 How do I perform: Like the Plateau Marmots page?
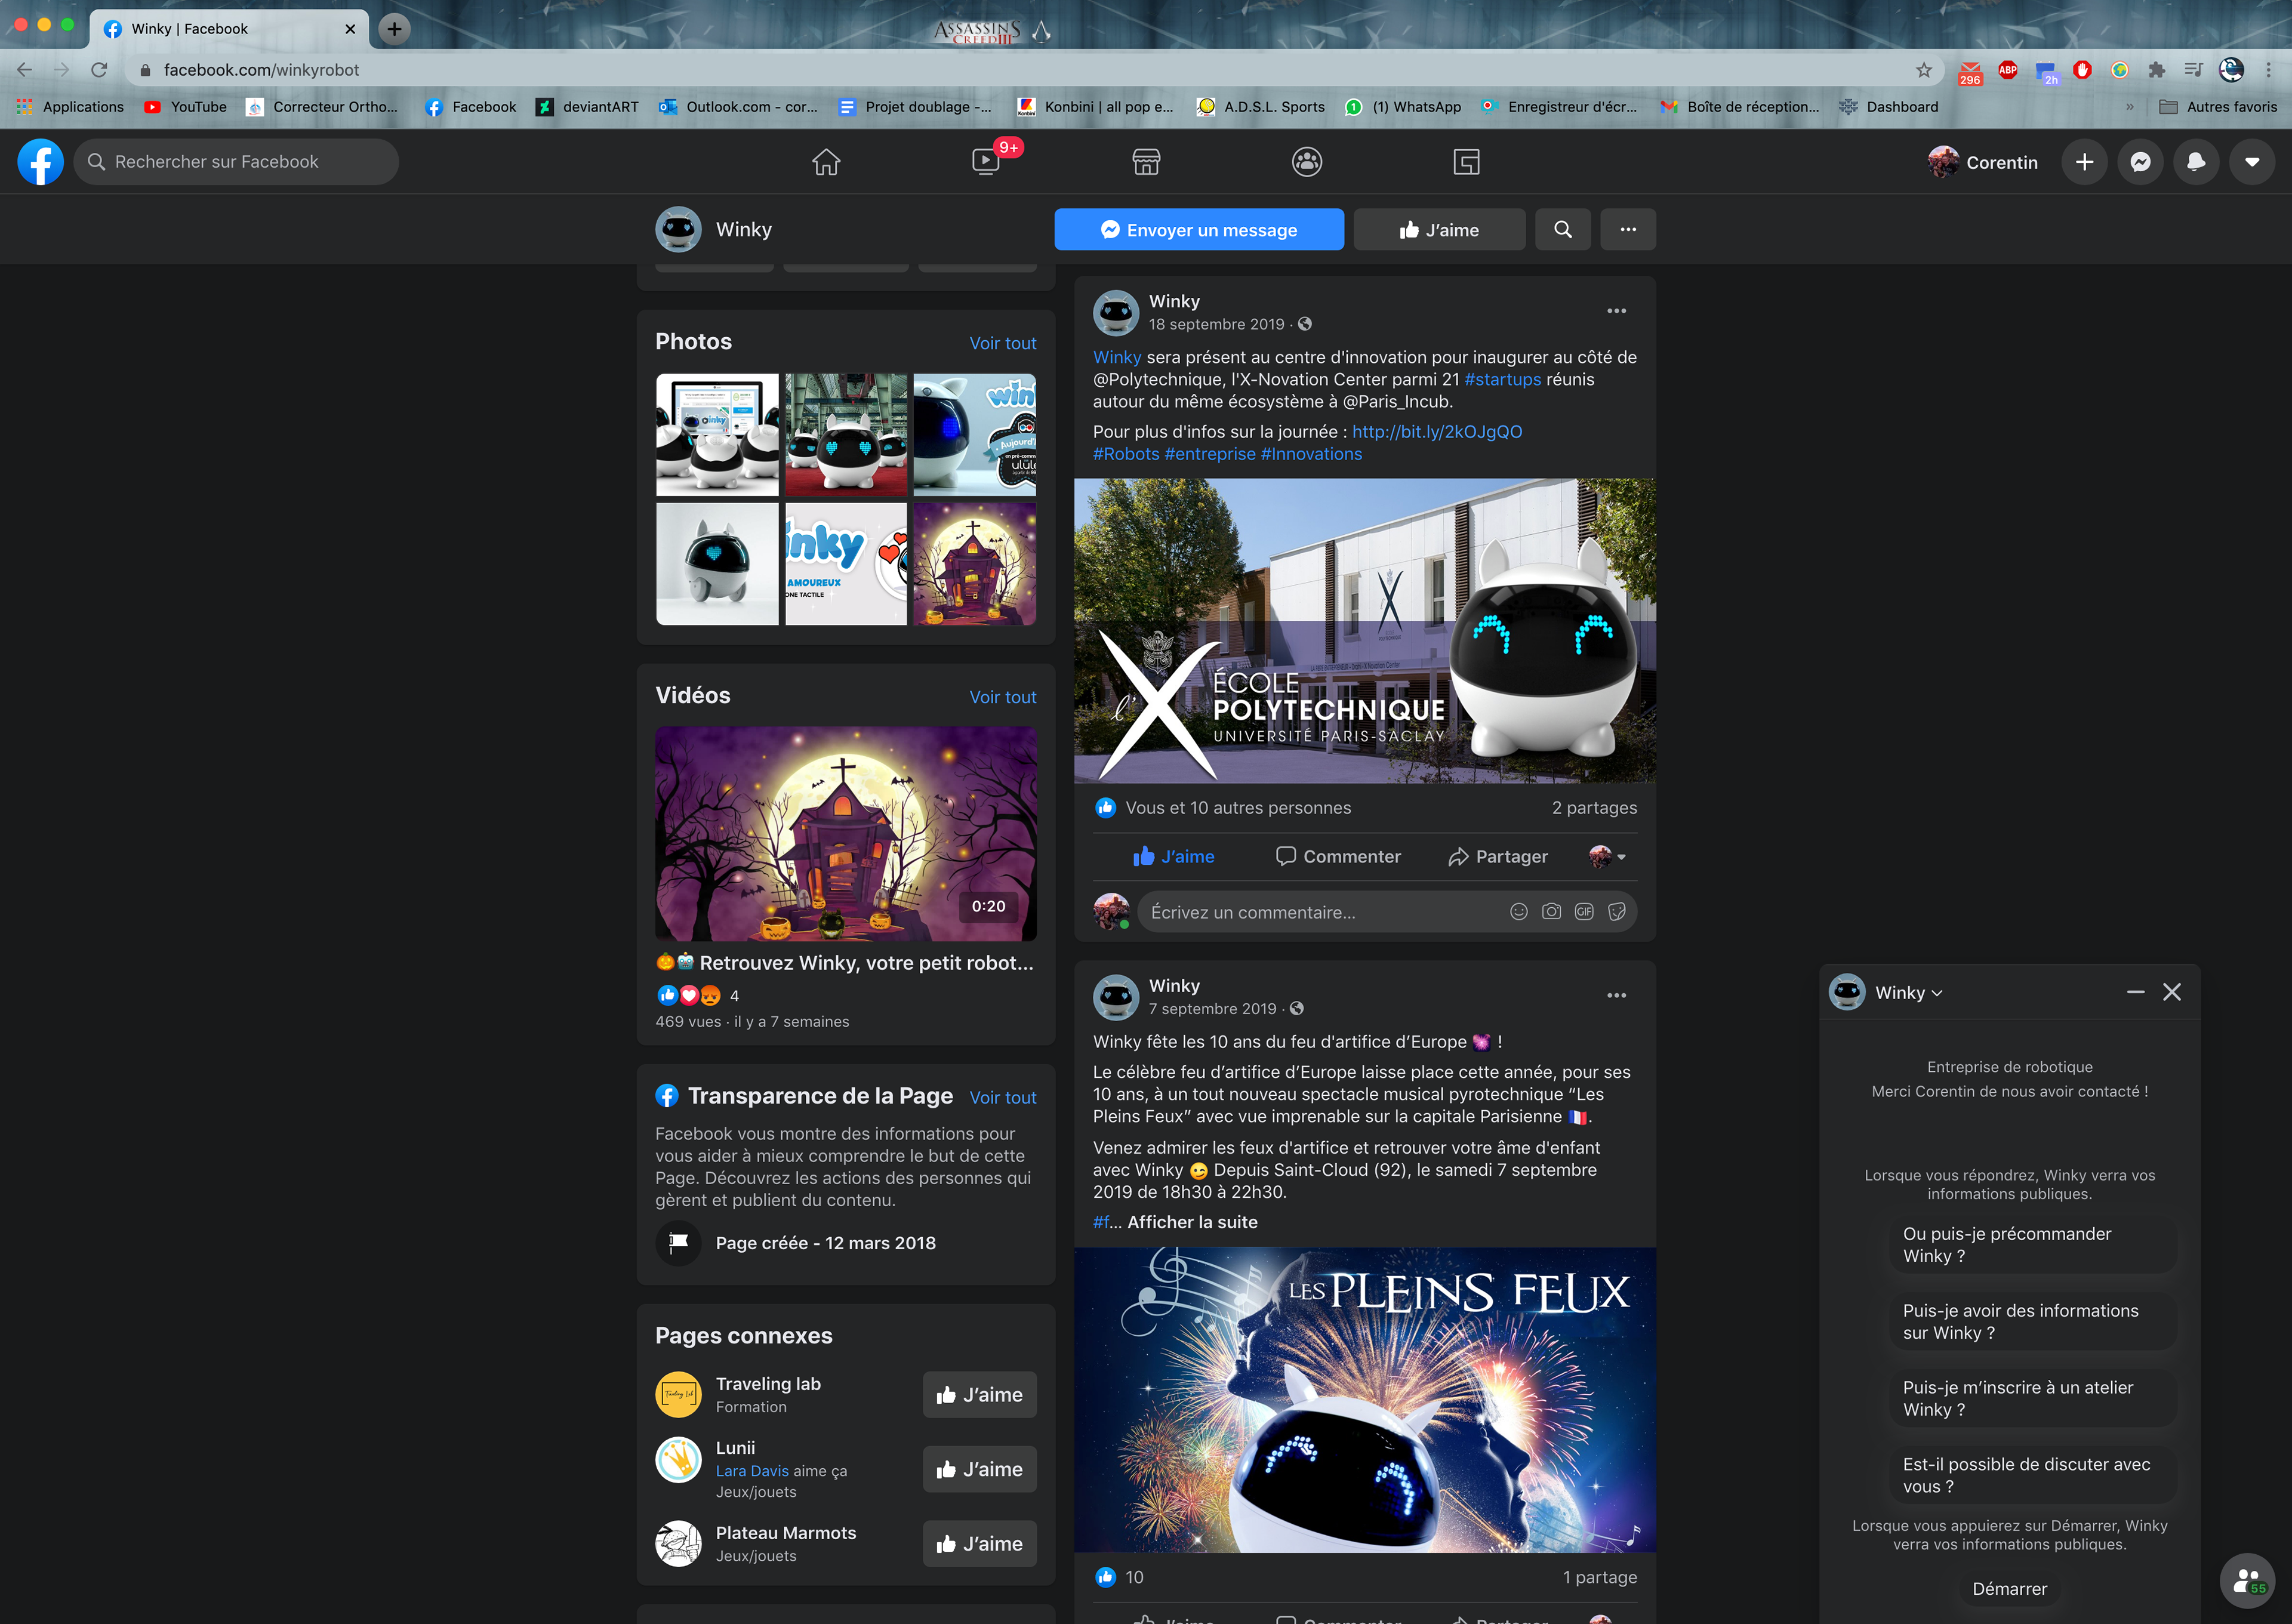pyautogui.click(x=979, y=1544)
